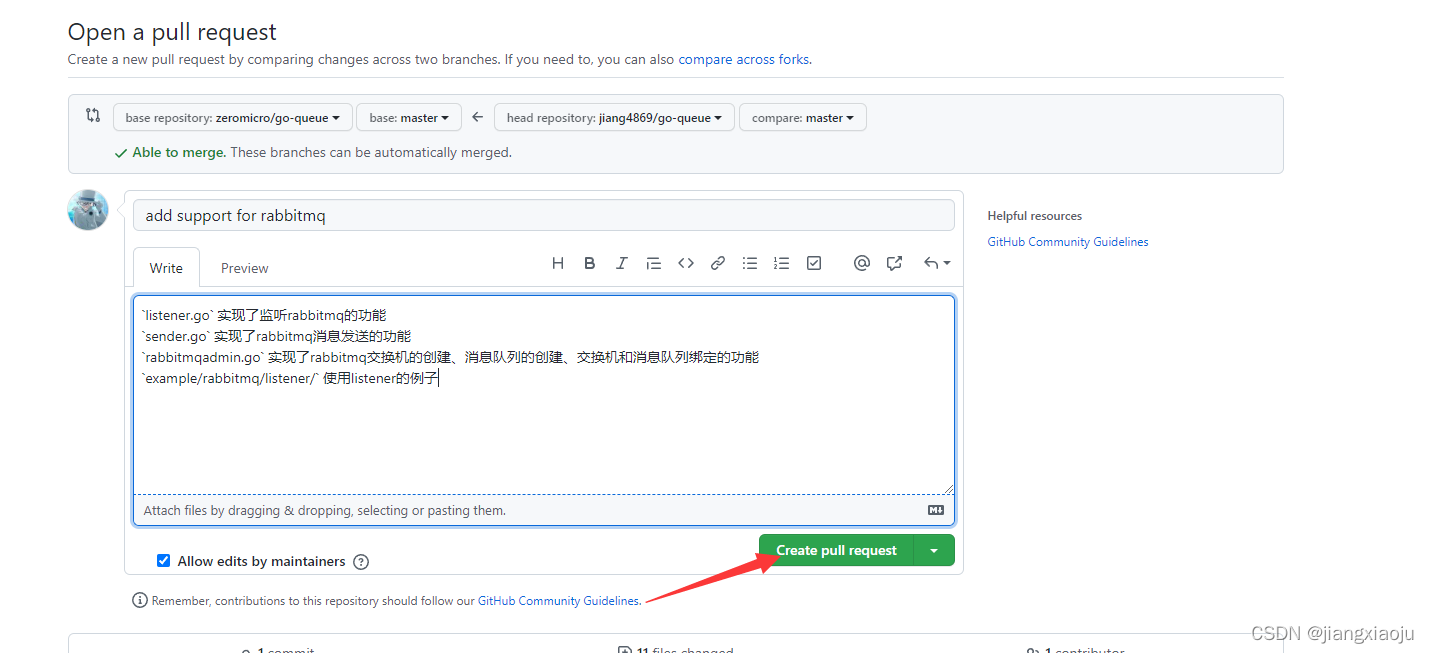Reference an issue or pull request
The image size is (1429, 653).
click(894, 263)
